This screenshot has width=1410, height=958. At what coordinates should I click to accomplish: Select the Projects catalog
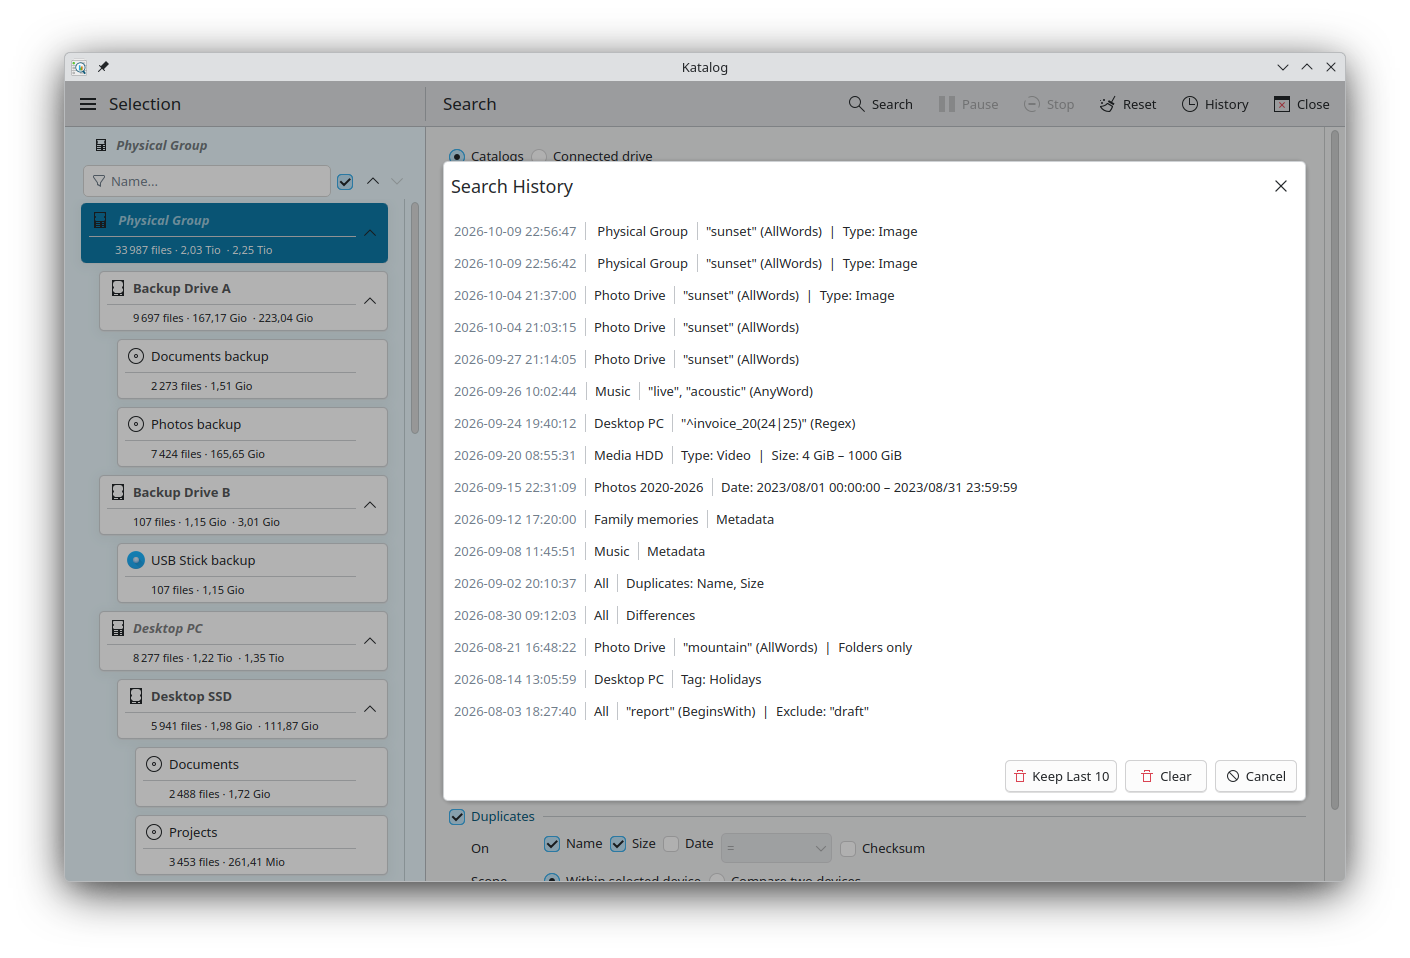click(x=261, y=845)
